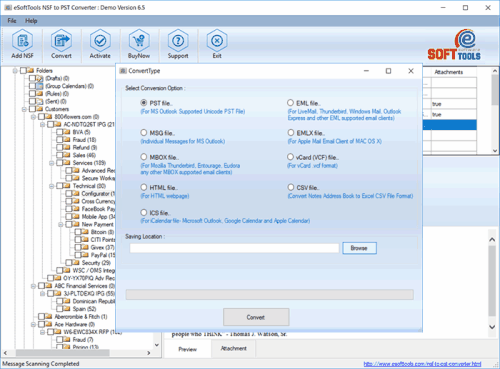Viewport: 500px width, 369px height.
Task: Open the Support help icon
Action: click(x=178, y=41)
